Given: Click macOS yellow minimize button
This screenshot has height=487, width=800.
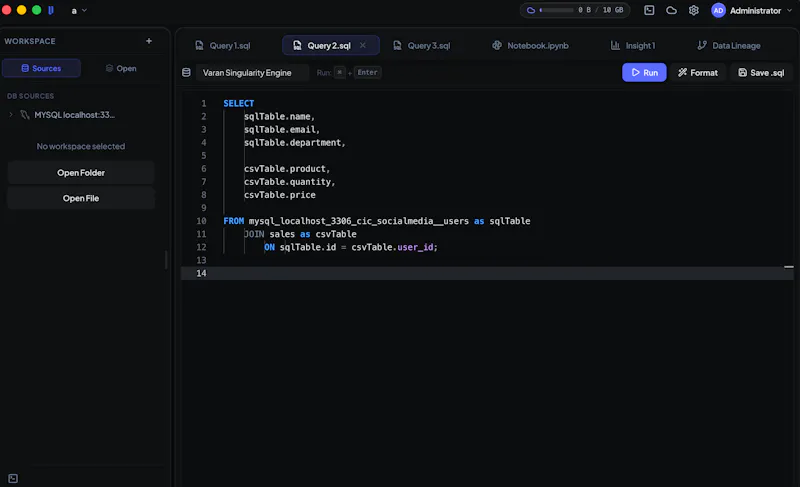Looking at the screenshot, I should pos(21,10).
